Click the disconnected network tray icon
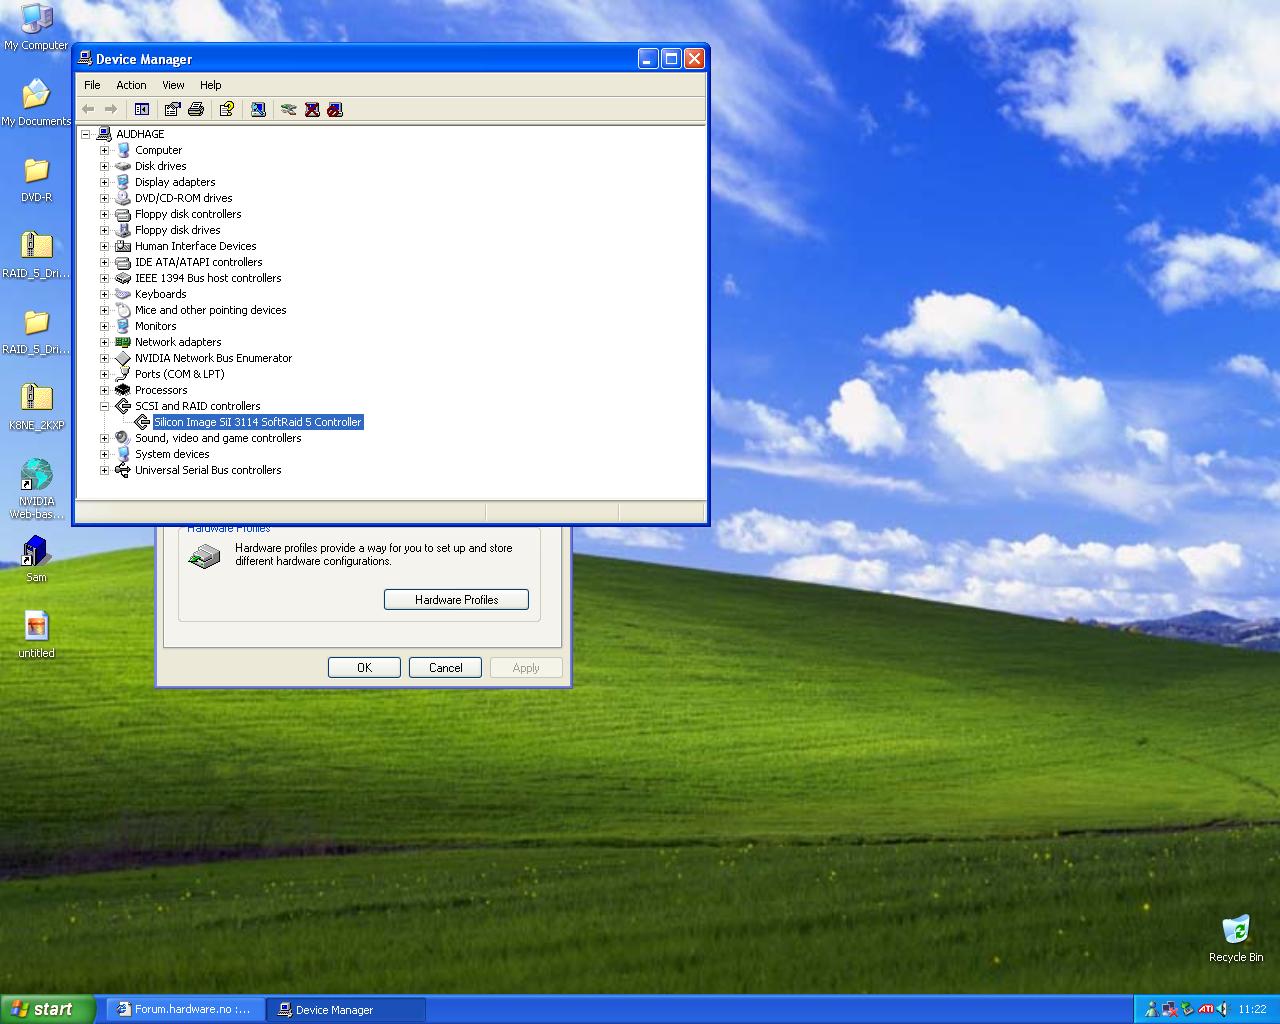This screenshot has width=1280, height=1024. click(1169, 1009)
